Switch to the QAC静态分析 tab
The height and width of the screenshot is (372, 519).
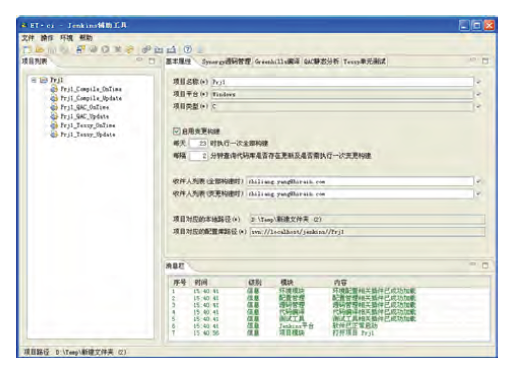click(321, 61)
